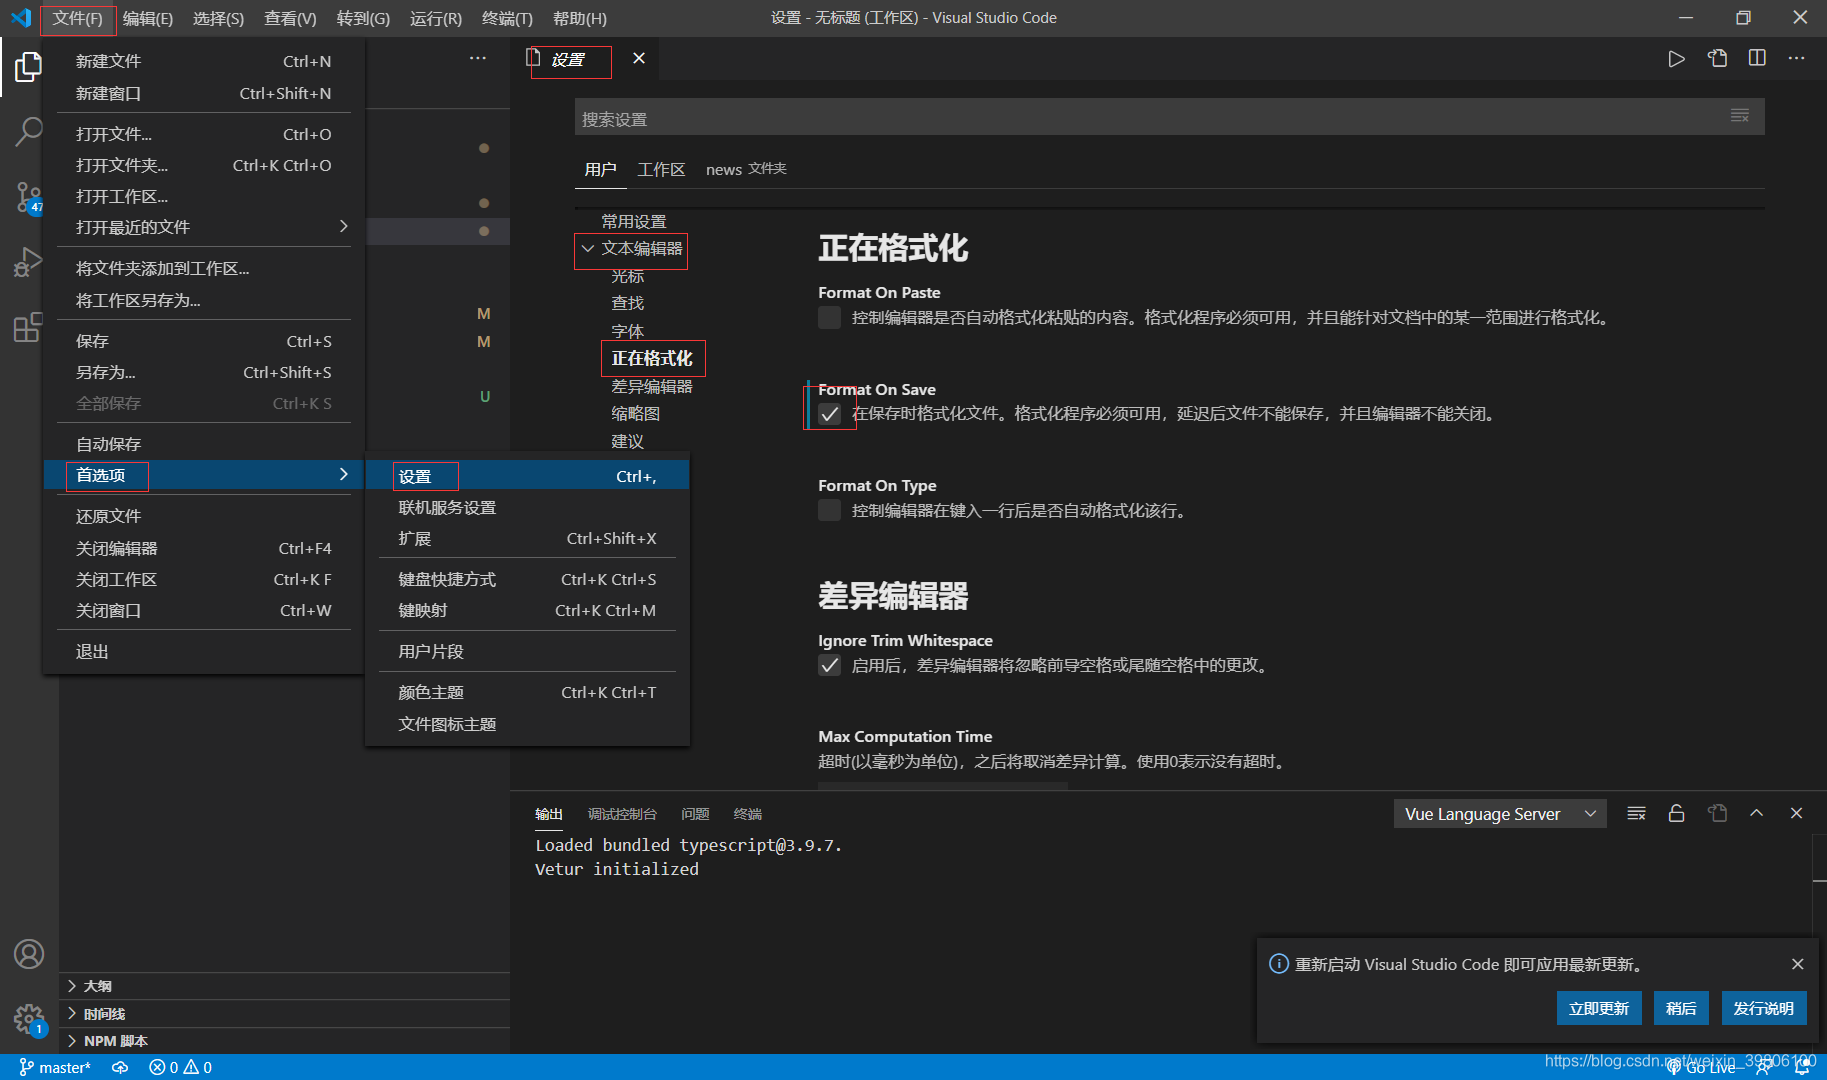Viewport: 1827px width, 1080px height.
Task: Open sidebar More Actions ellipsis
Action: pos(478,59)
